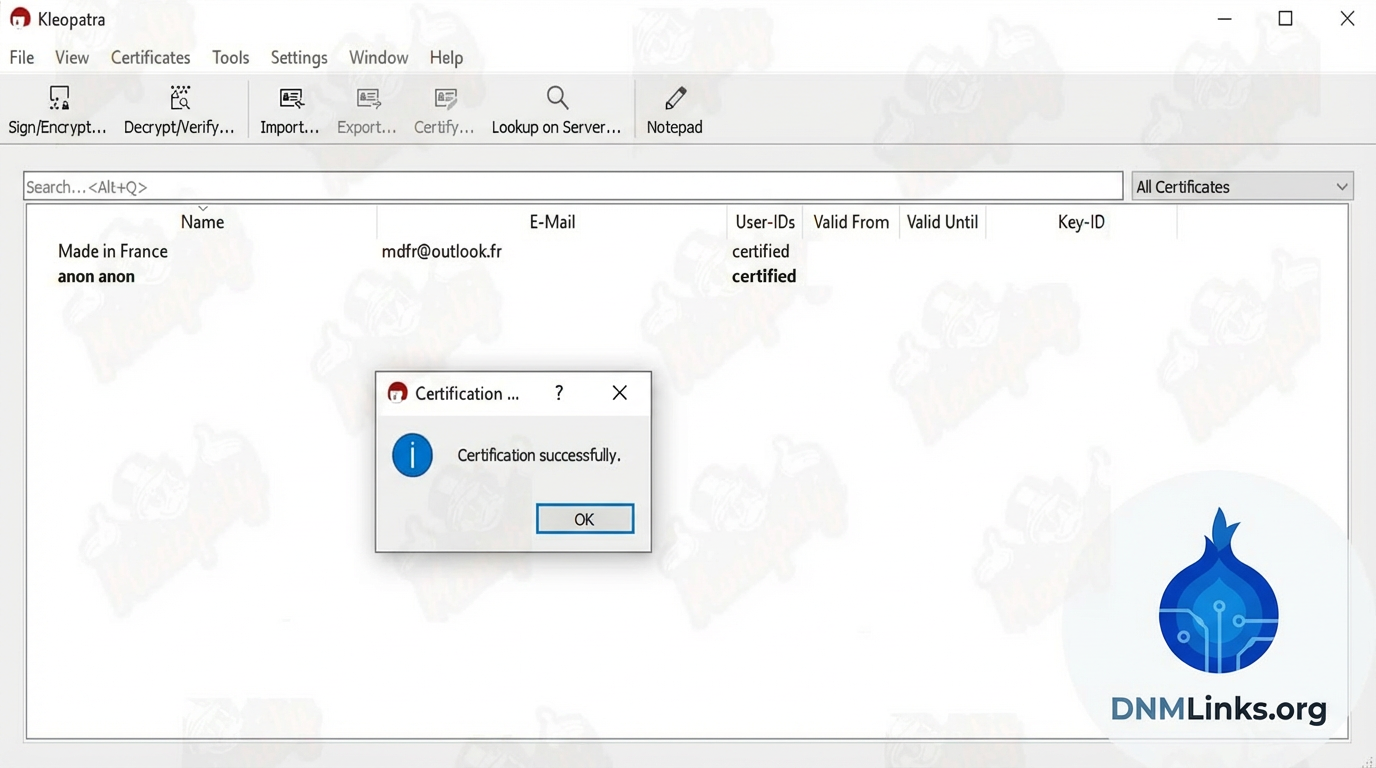Select the Made in France certificate

pos(113,251)
